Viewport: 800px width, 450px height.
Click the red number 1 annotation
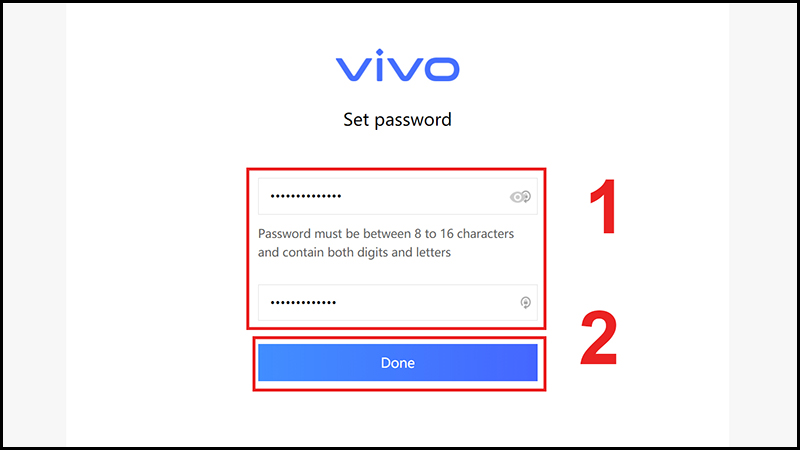(600, 207)
